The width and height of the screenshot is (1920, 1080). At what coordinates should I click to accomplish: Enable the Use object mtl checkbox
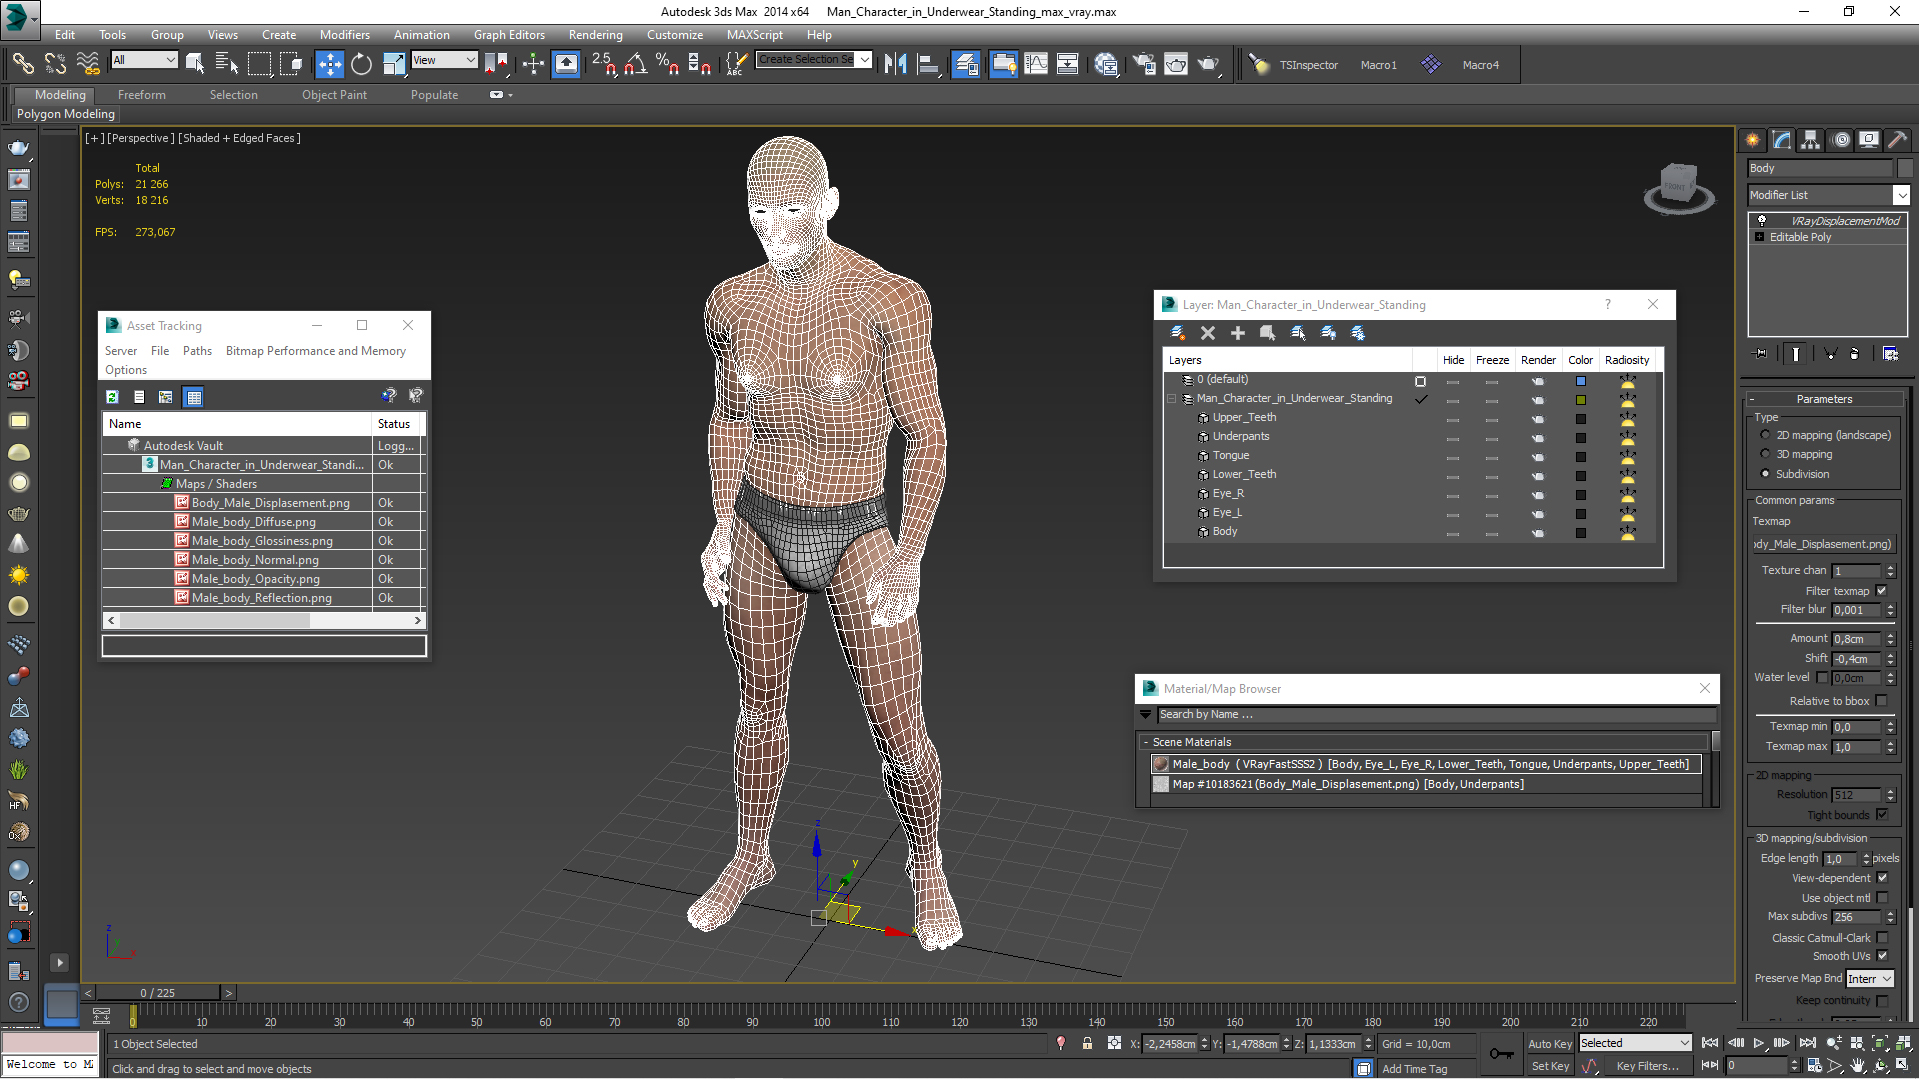(x=1882, y=898)
